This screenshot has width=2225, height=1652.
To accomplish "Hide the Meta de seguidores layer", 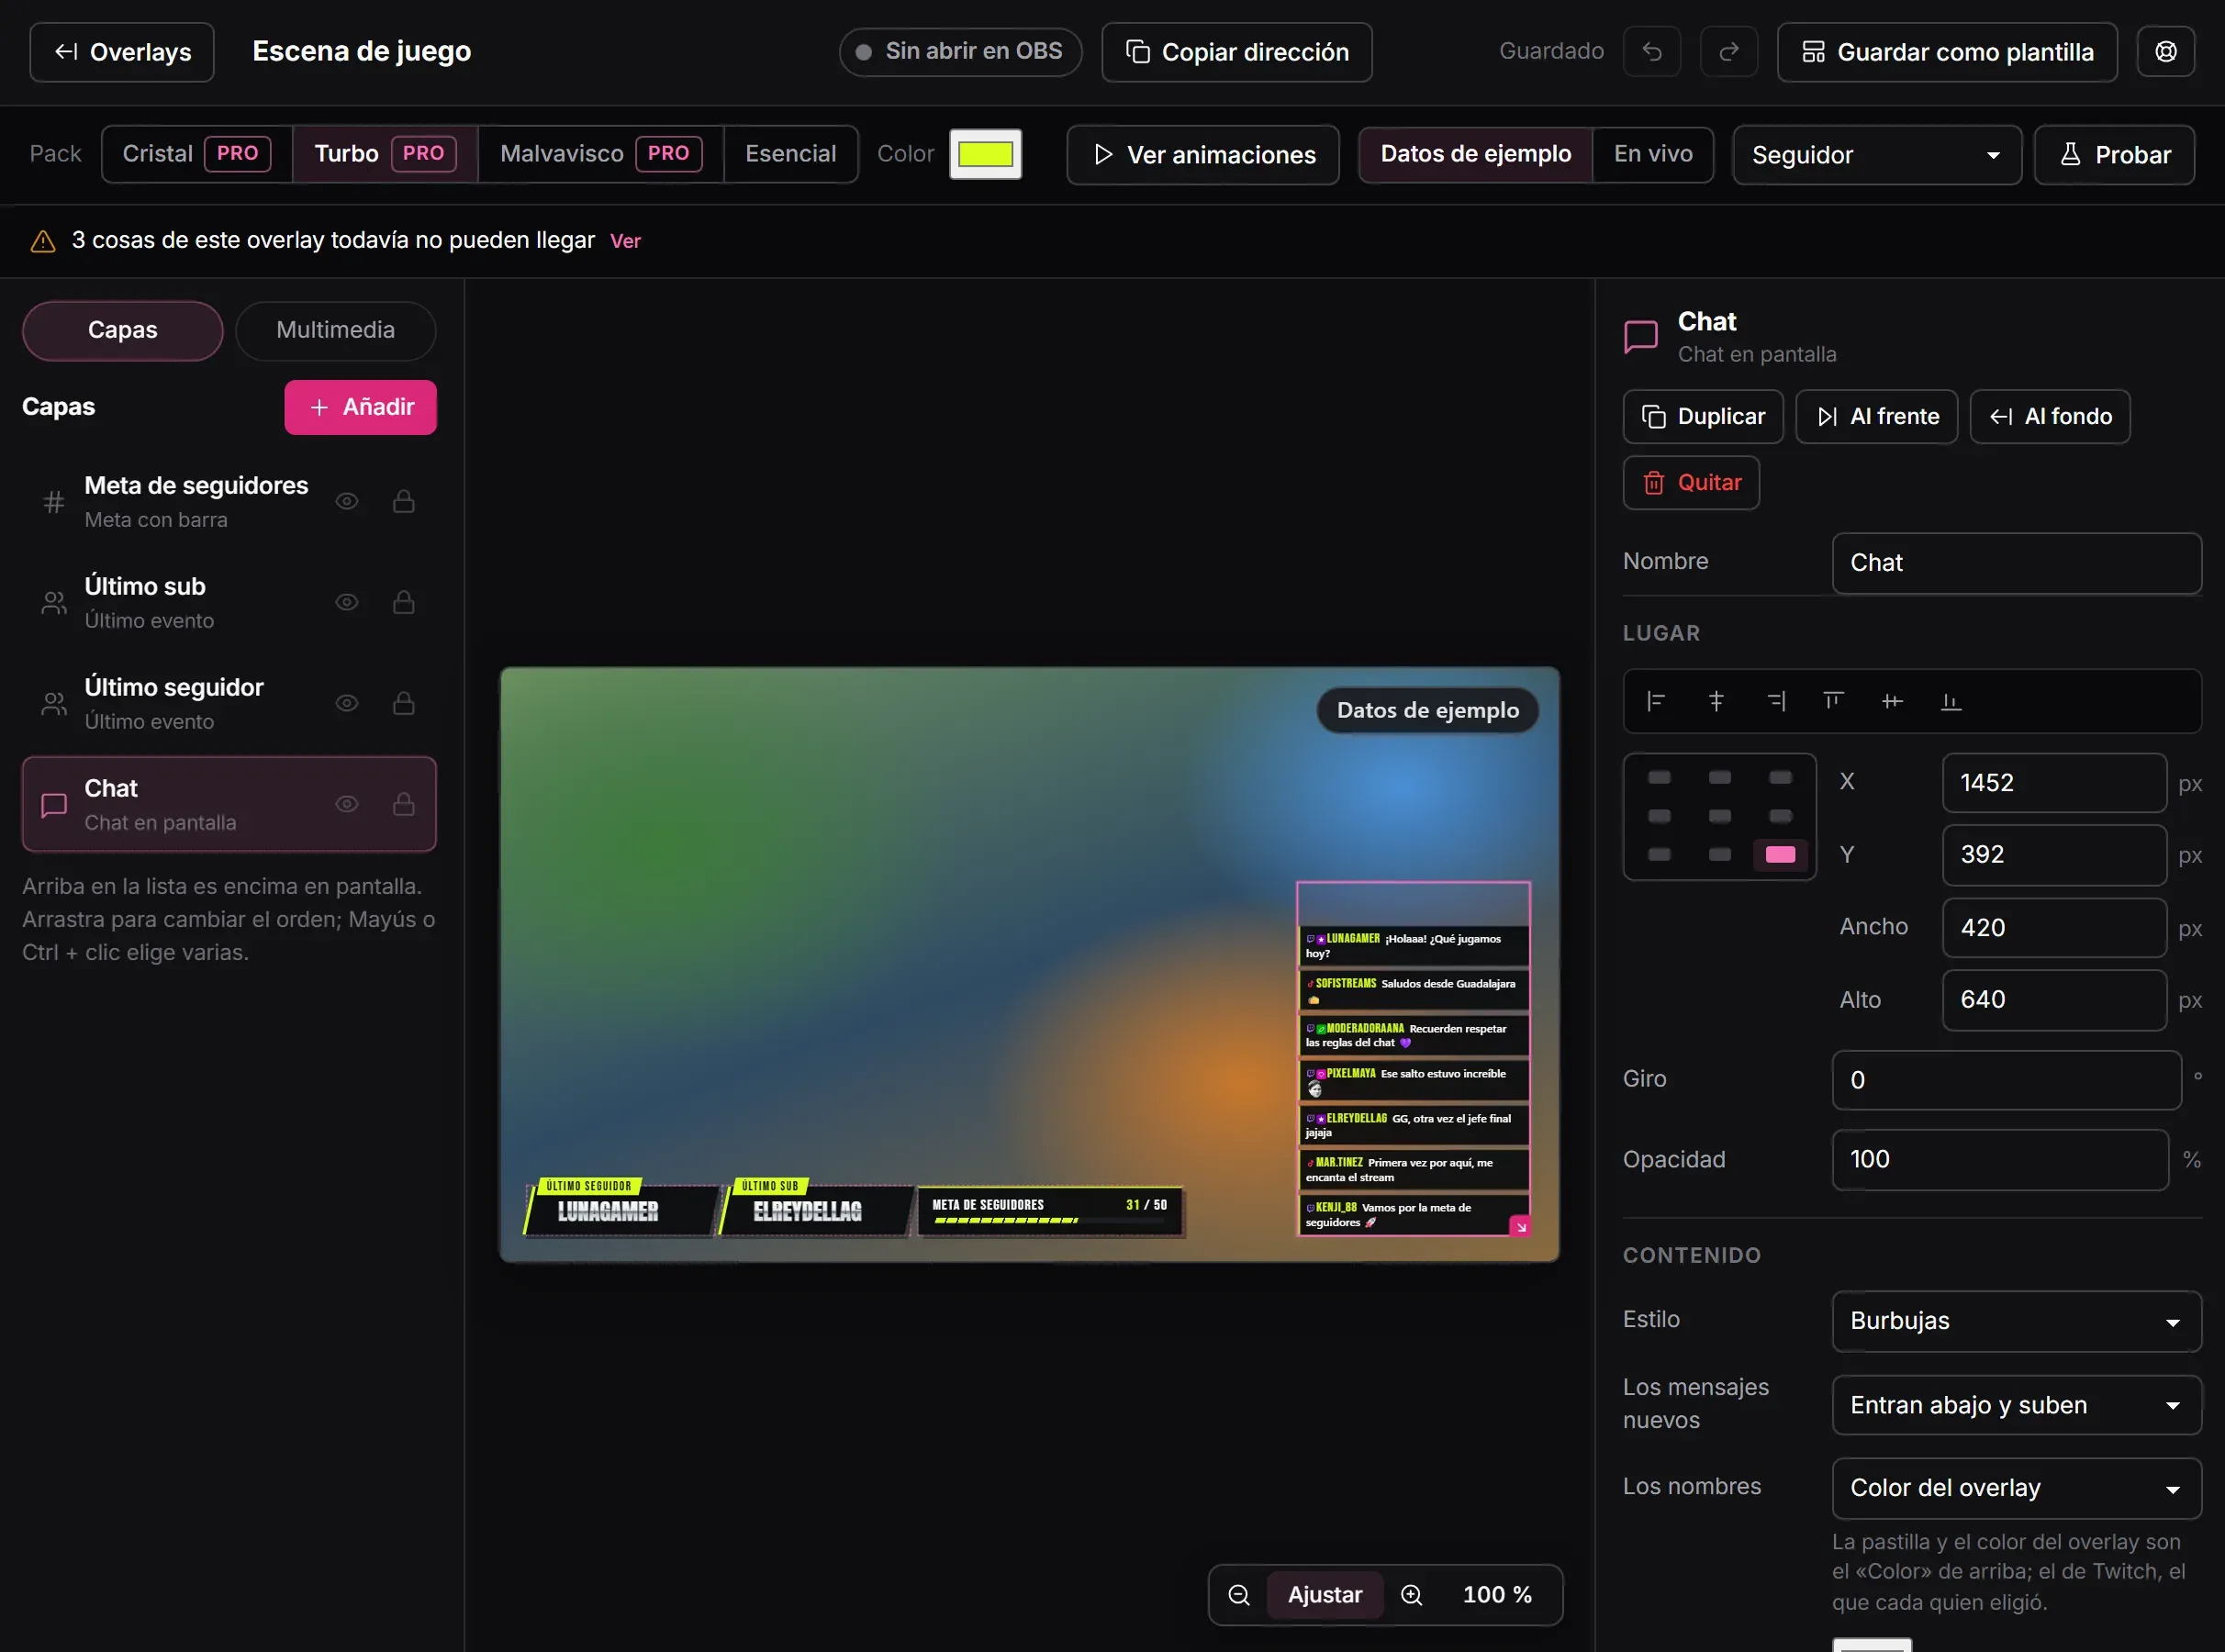I will [x=347, y=501].
